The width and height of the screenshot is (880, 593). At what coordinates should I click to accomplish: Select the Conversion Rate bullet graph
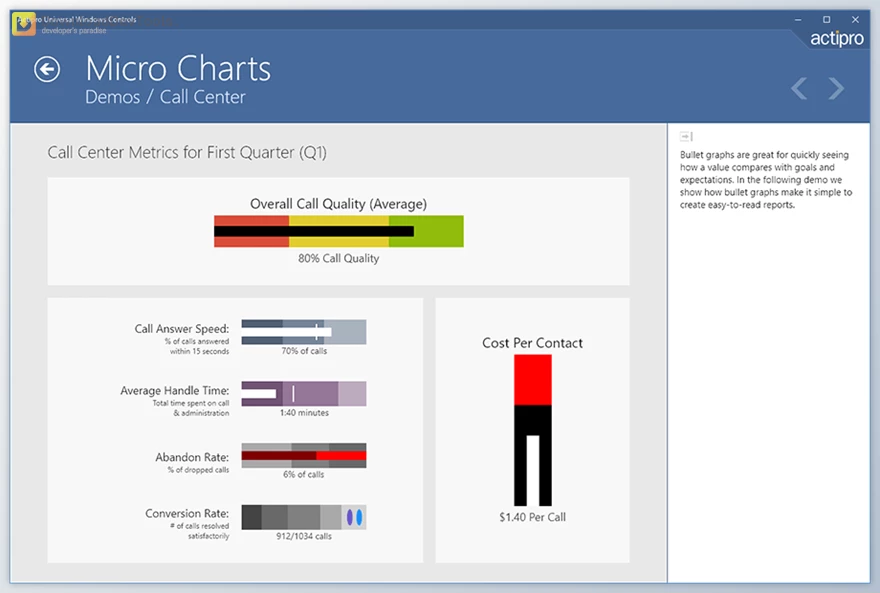[x=304, y=517]
